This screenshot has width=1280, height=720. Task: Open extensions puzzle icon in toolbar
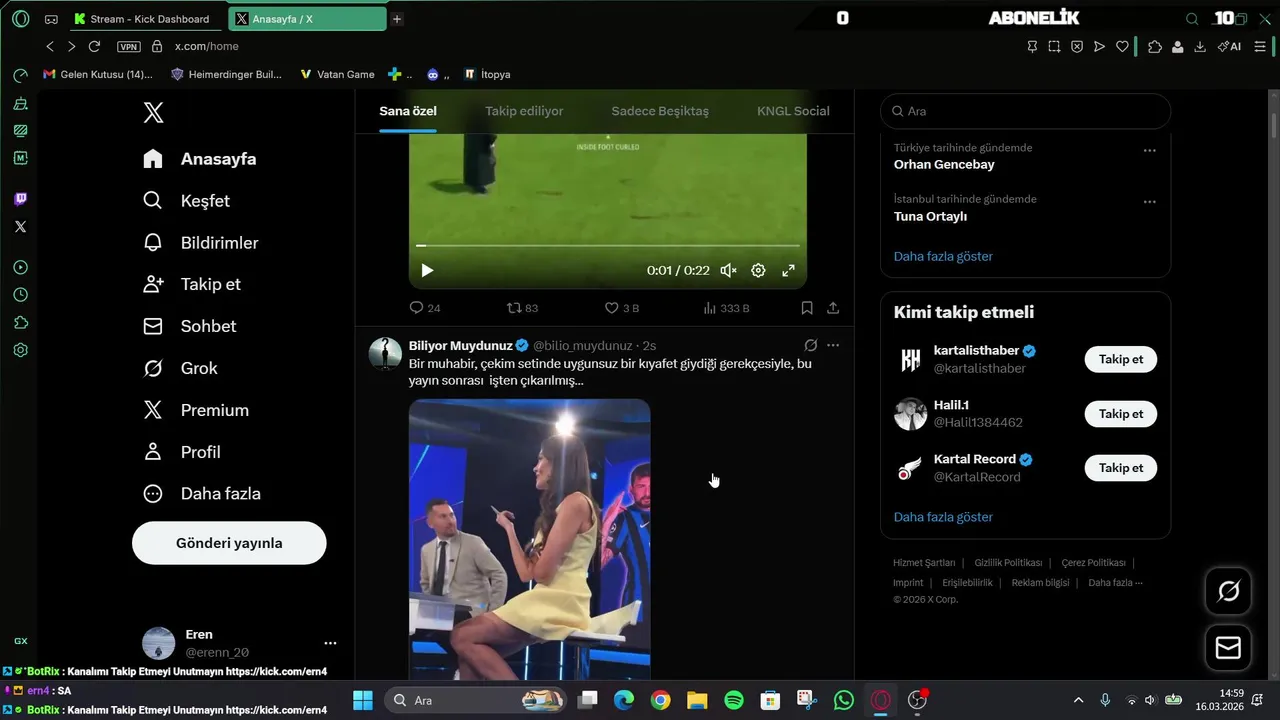pyautogui.click(x=1155, y=46)
